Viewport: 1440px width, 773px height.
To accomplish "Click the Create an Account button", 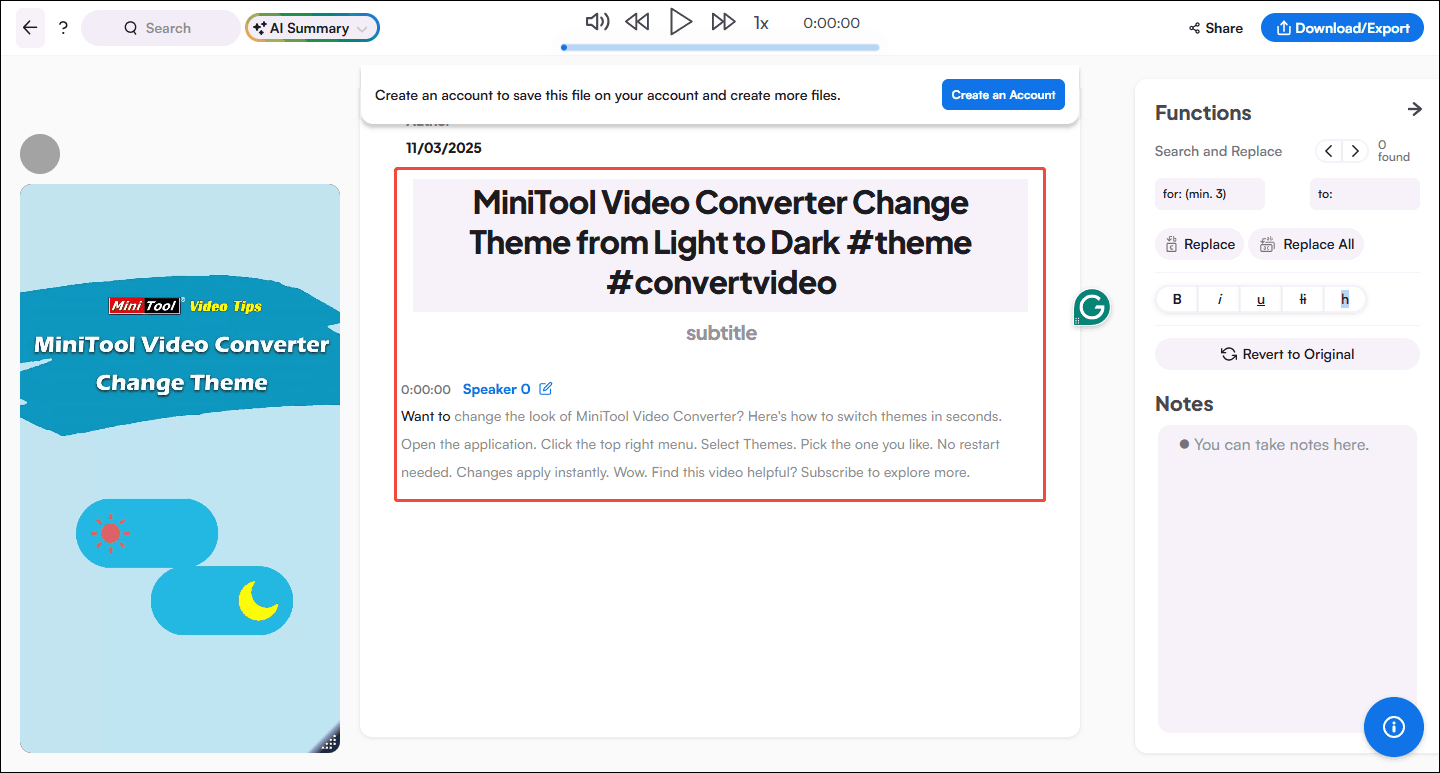I will tap(1003, 94).
